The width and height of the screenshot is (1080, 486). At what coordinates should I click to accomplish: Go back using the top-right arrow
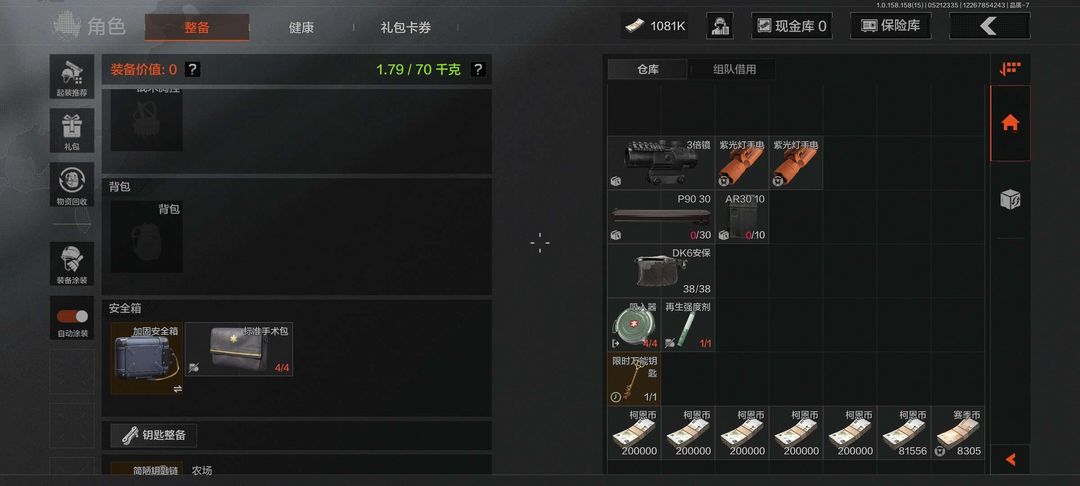989,26
